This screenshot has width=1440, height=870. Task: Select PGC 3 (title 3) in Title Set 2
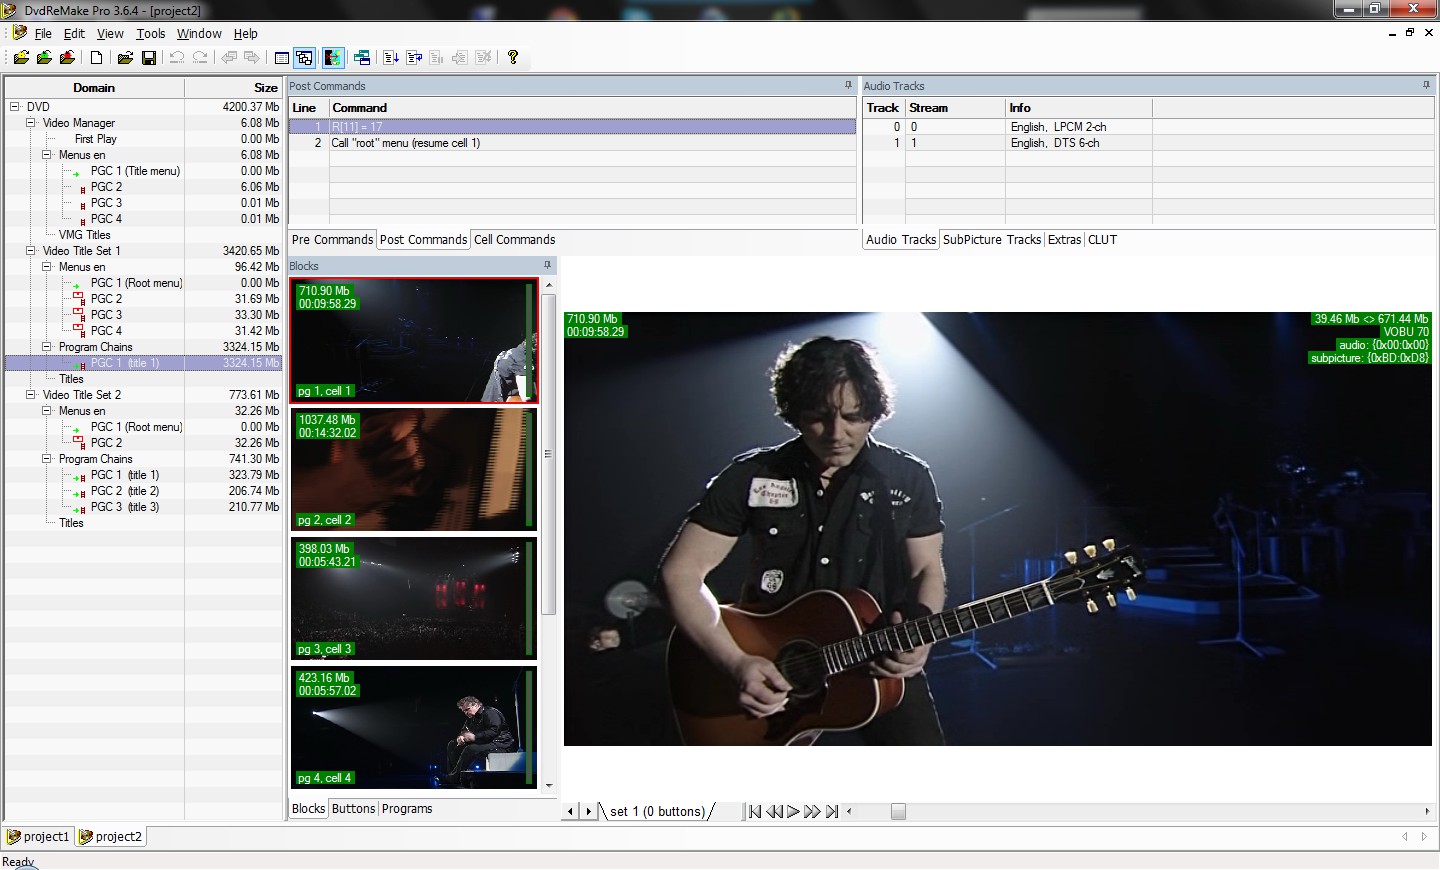[x=124, y=507]
